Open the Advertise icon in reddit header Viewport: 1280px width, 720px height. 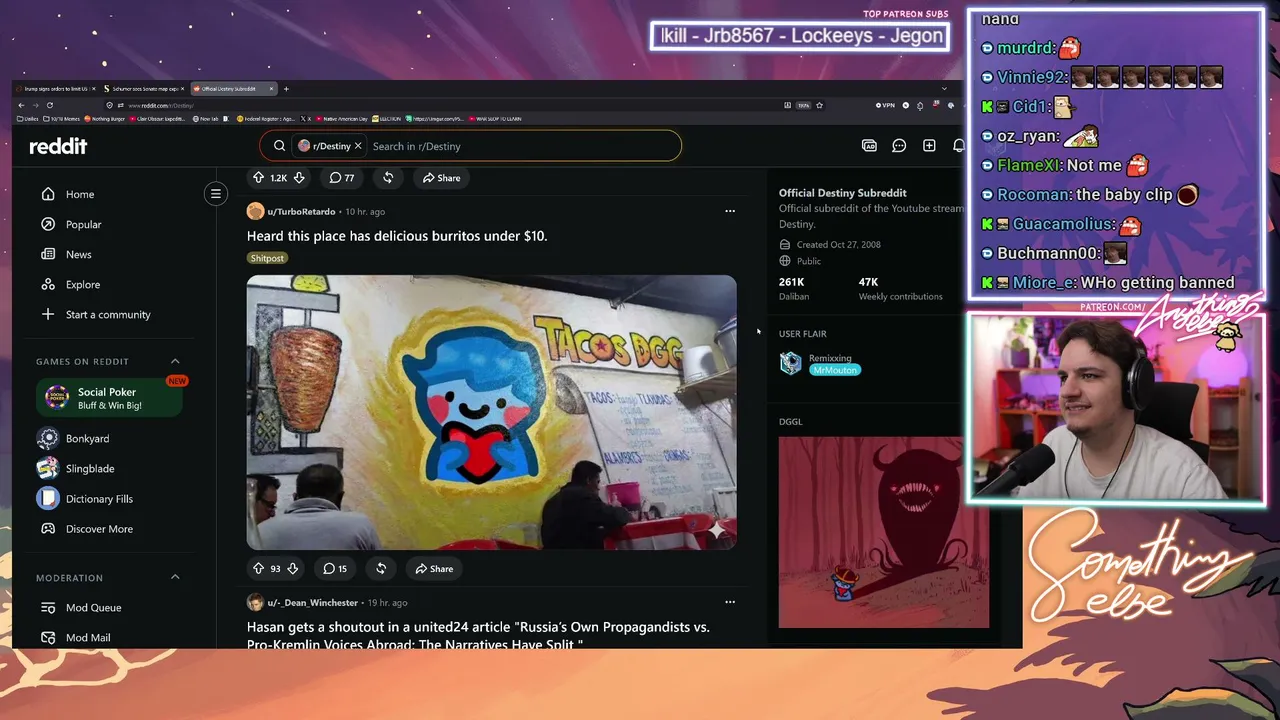coord(869,146)
